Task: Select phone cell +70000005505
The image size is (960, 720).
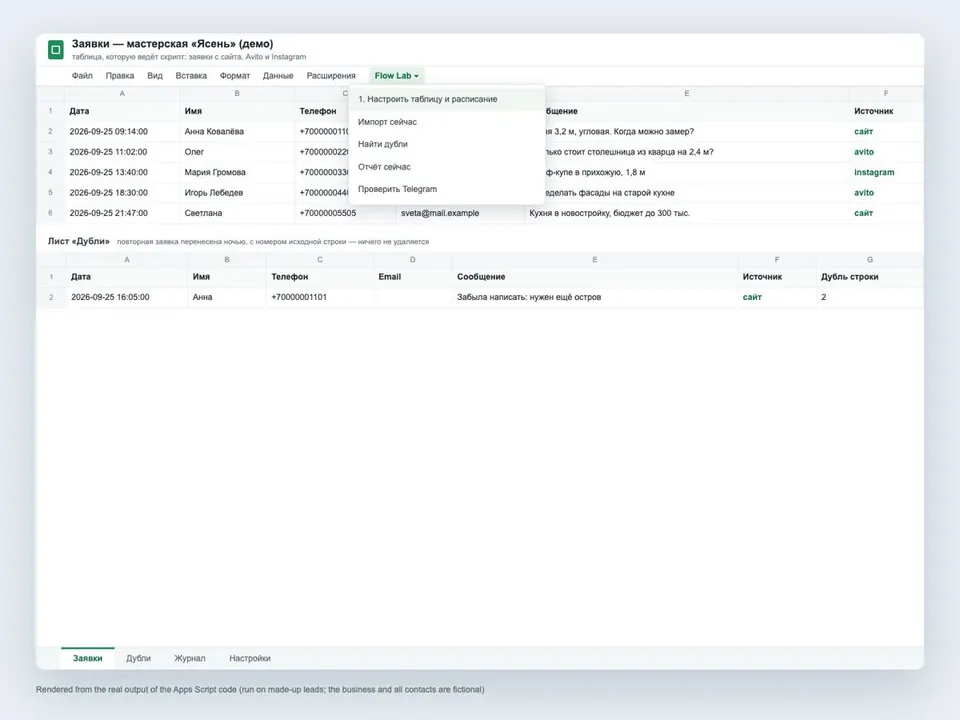Action: pos(345,213)
